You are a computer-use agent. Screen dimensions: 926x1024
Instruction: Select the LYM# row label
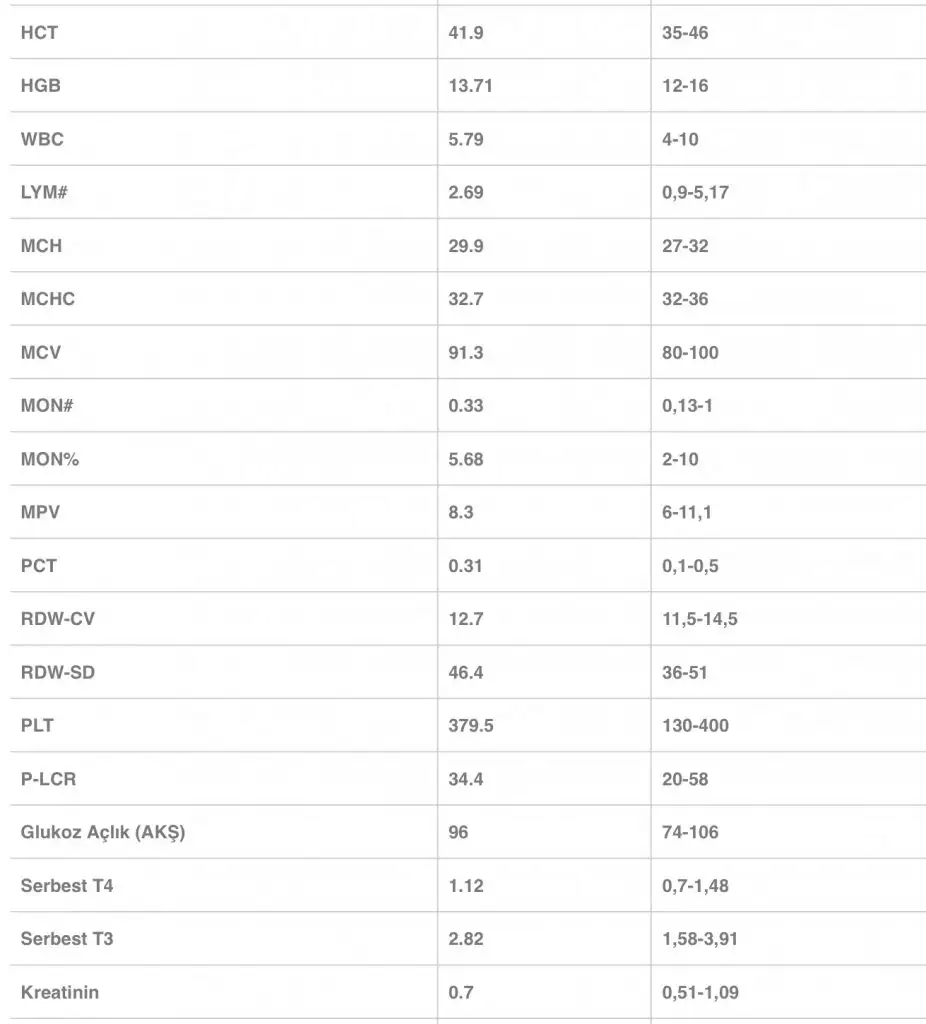44,192
